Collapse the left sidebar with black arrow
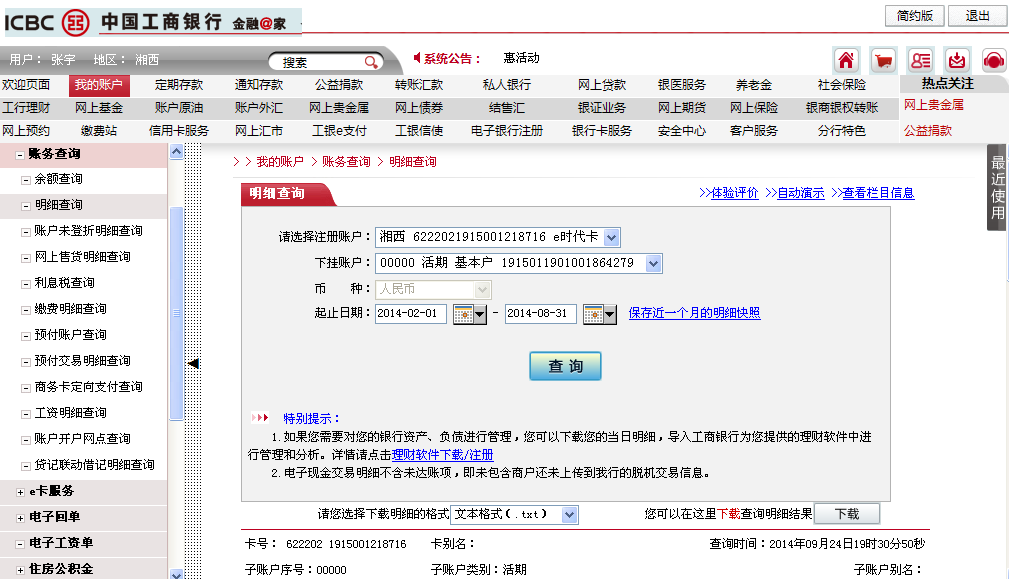The height and width of the screenshot is (579, 1009). 193,363
